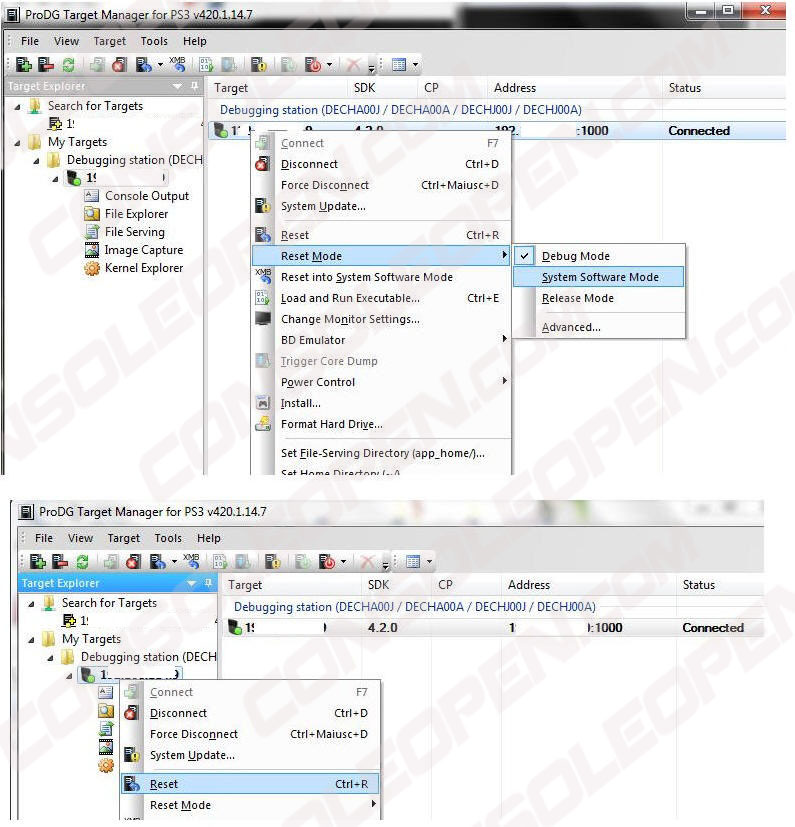Click green Refresh icon in upper window toolbar
The width and height of the screenshot is (795, 827).
pyautogui.click(x=69, y=65)
